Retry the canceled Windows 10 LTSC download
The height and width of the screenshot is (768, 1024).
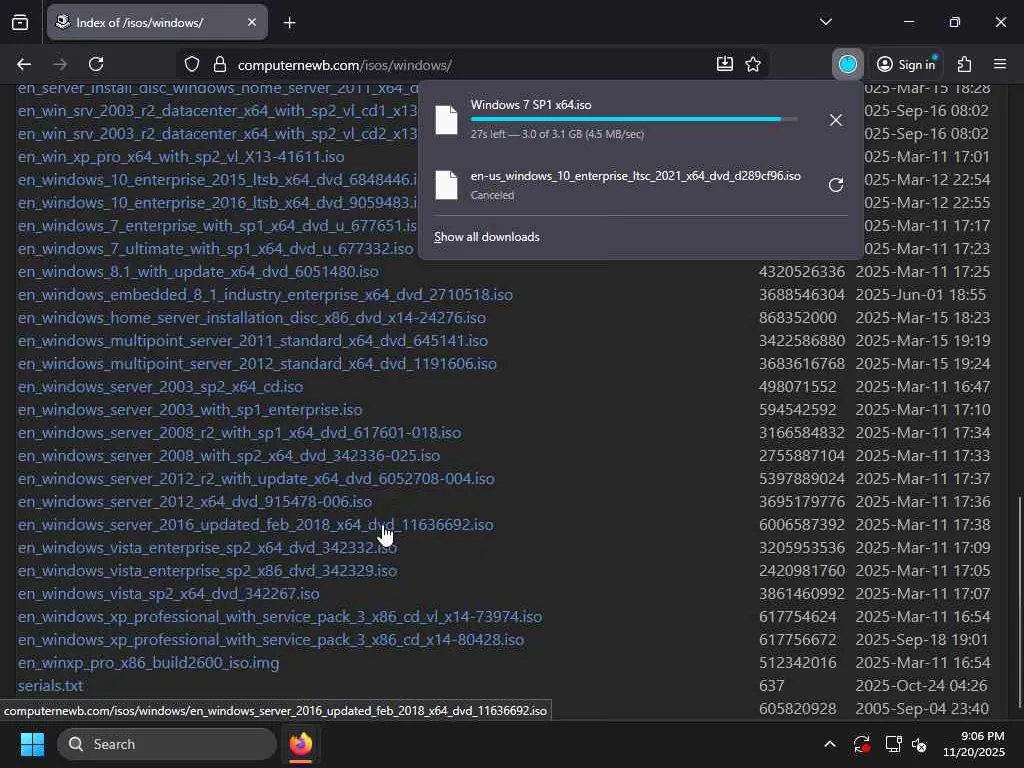pos(835,185)
